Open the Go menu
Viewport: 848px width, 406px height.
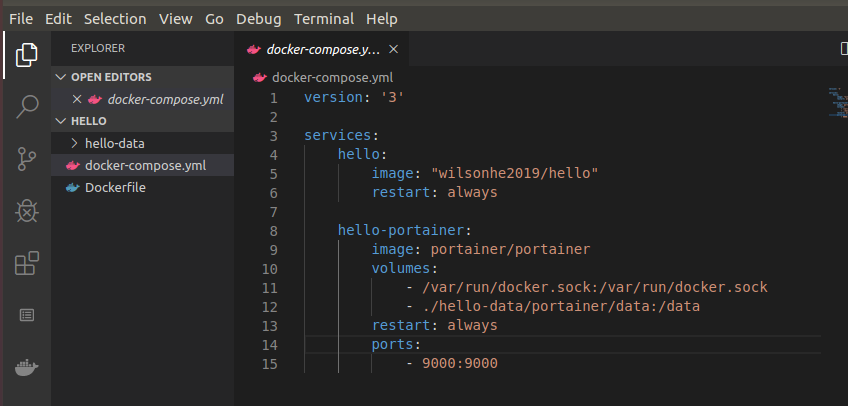point(214,19)
